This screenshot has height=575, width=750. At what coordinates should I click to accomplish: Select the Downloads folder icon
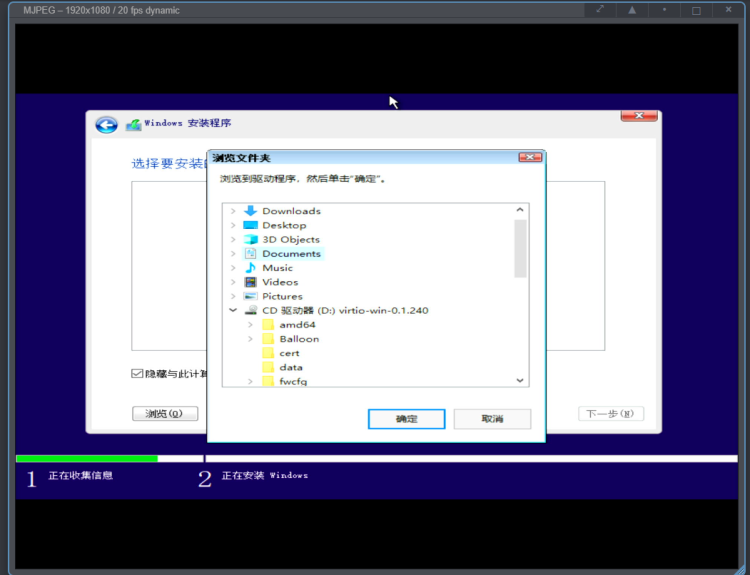(x=250, y=210)
